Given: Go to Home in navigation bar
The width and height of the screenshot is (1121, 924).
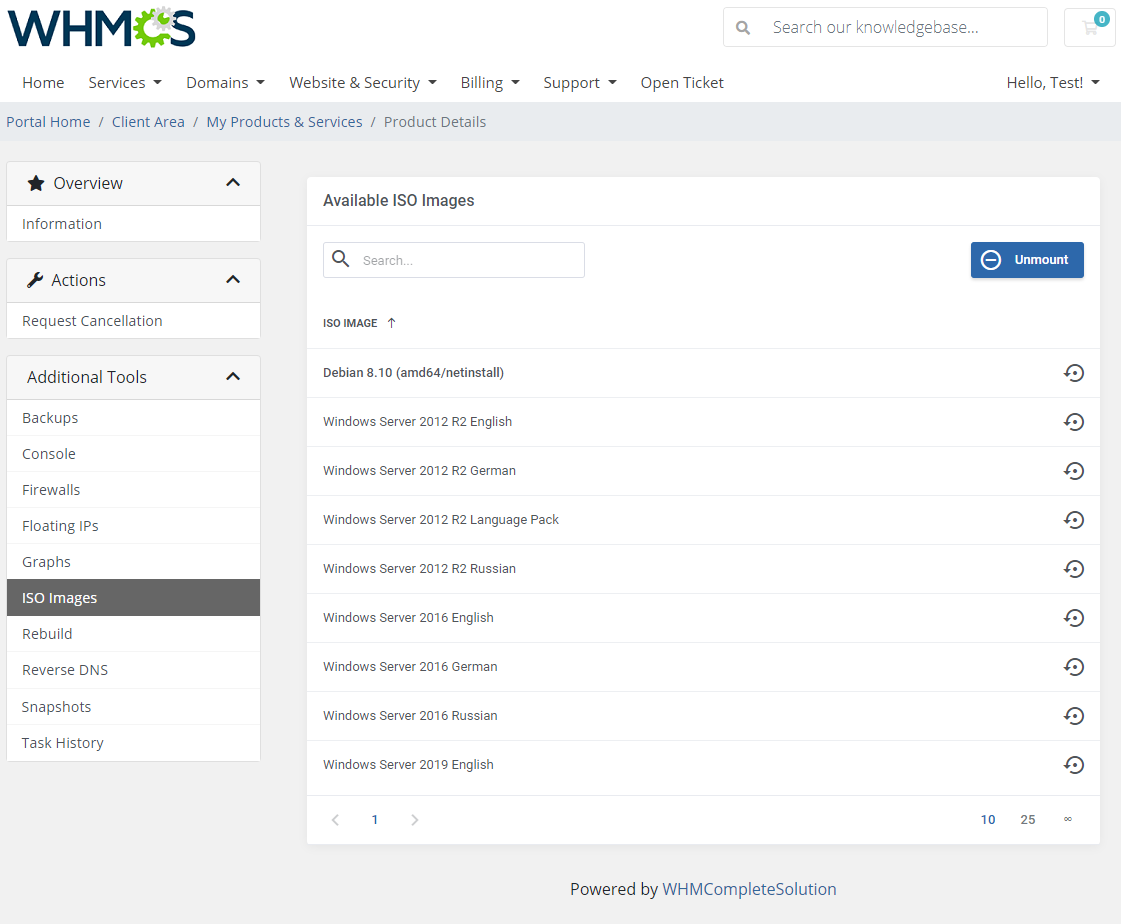Looking at the screenshot, I should coord(43,82).
